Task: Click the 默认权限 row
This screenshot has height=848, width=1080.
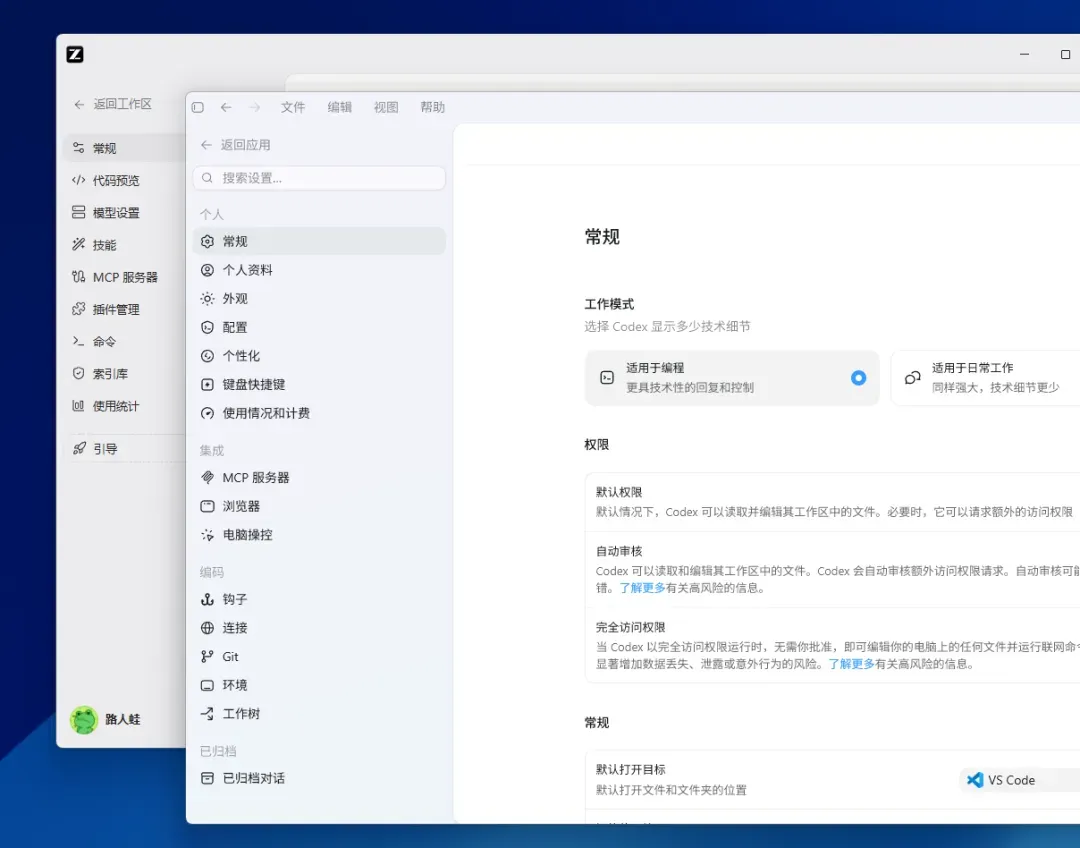Action: point(832,502)
